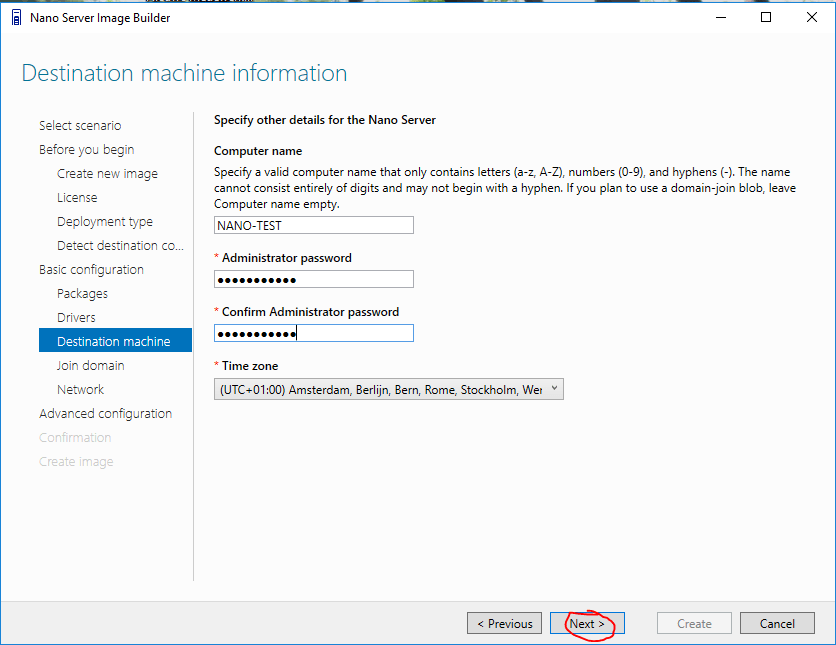Select Detect destination computer step
This screenshot has height=645, width=836.
pyautogui.click(x=120, y=246)
